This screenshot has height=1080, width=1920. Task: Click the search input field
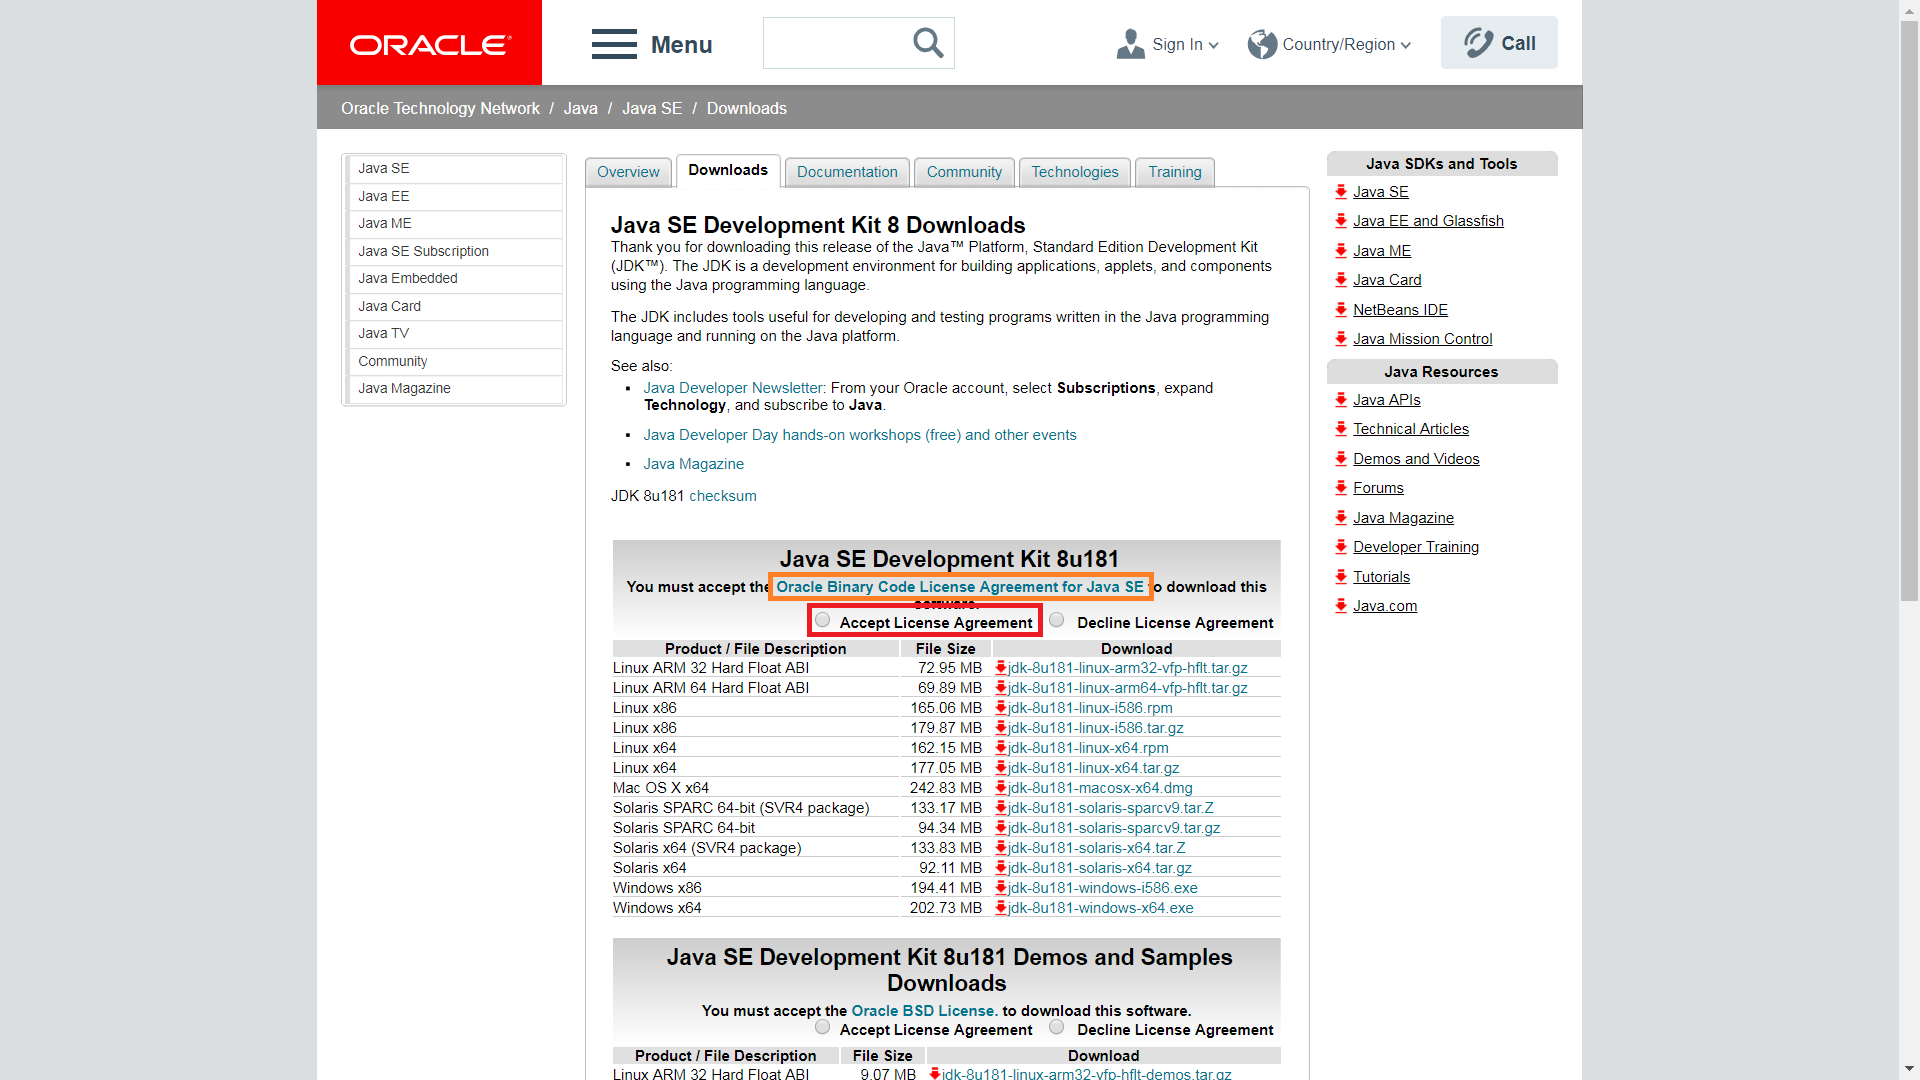point(835,43)
